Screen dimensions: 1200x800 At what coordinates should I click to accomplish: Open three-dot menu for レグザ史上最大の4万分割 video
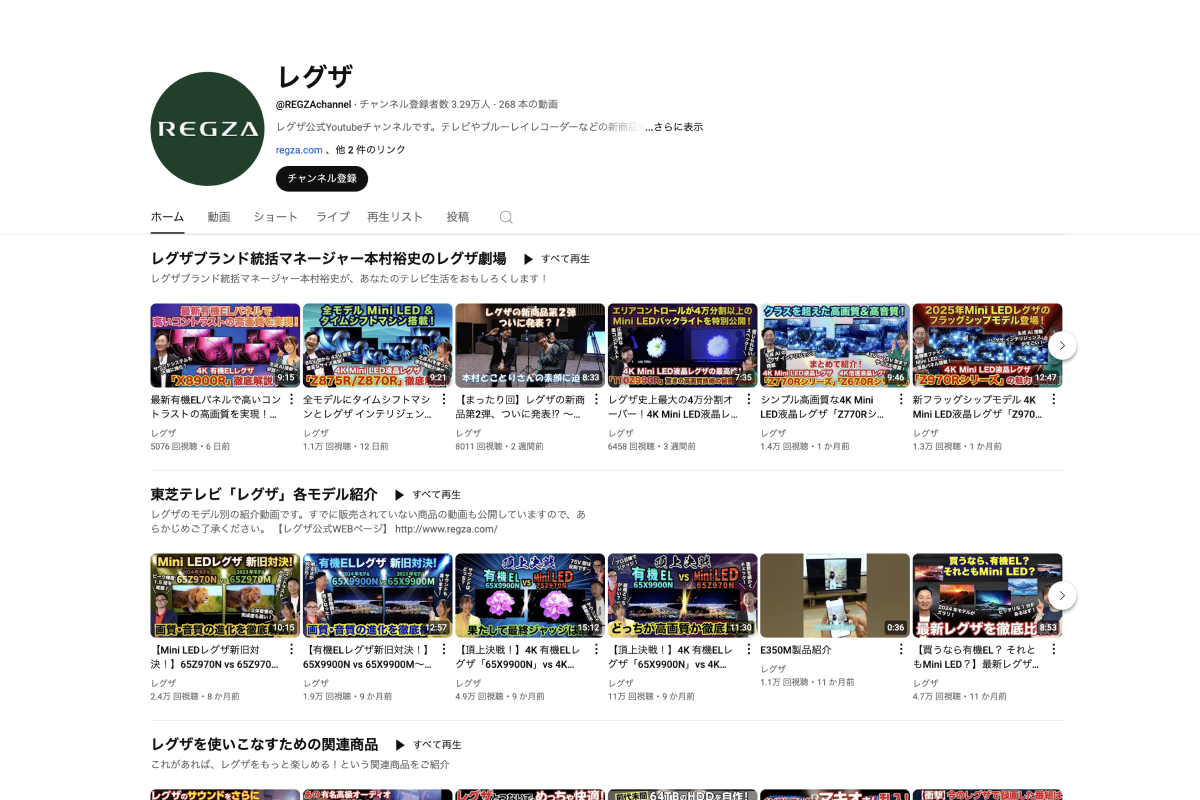point(749,400)
